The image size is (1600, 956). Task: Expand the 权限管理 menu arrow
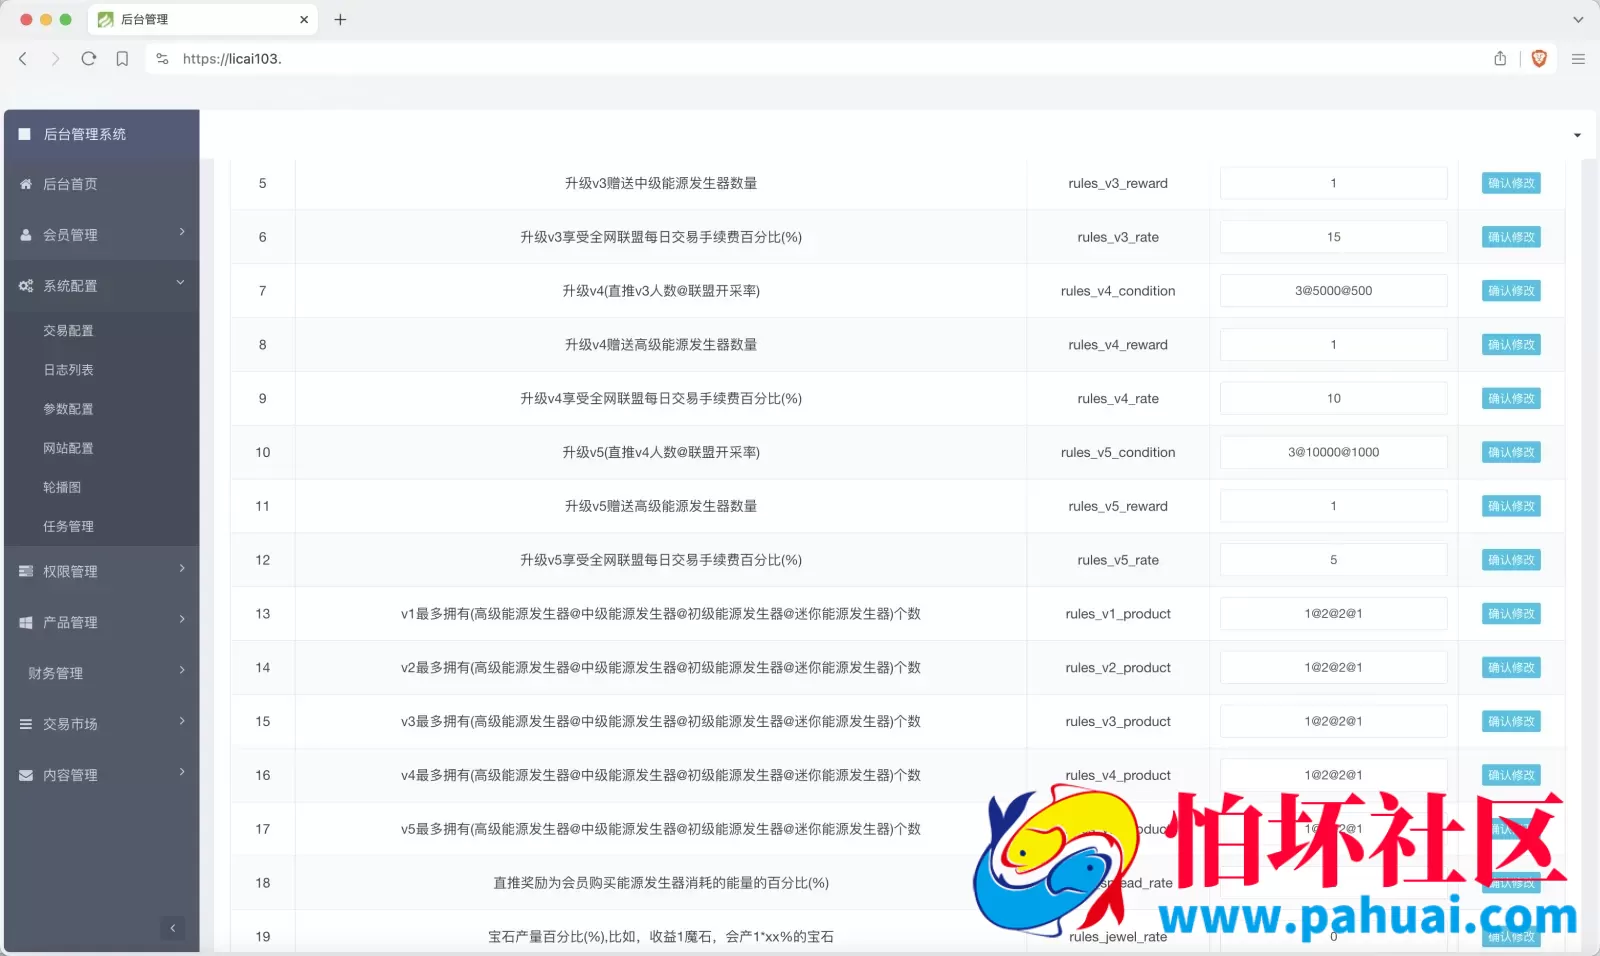click(182, 569)
